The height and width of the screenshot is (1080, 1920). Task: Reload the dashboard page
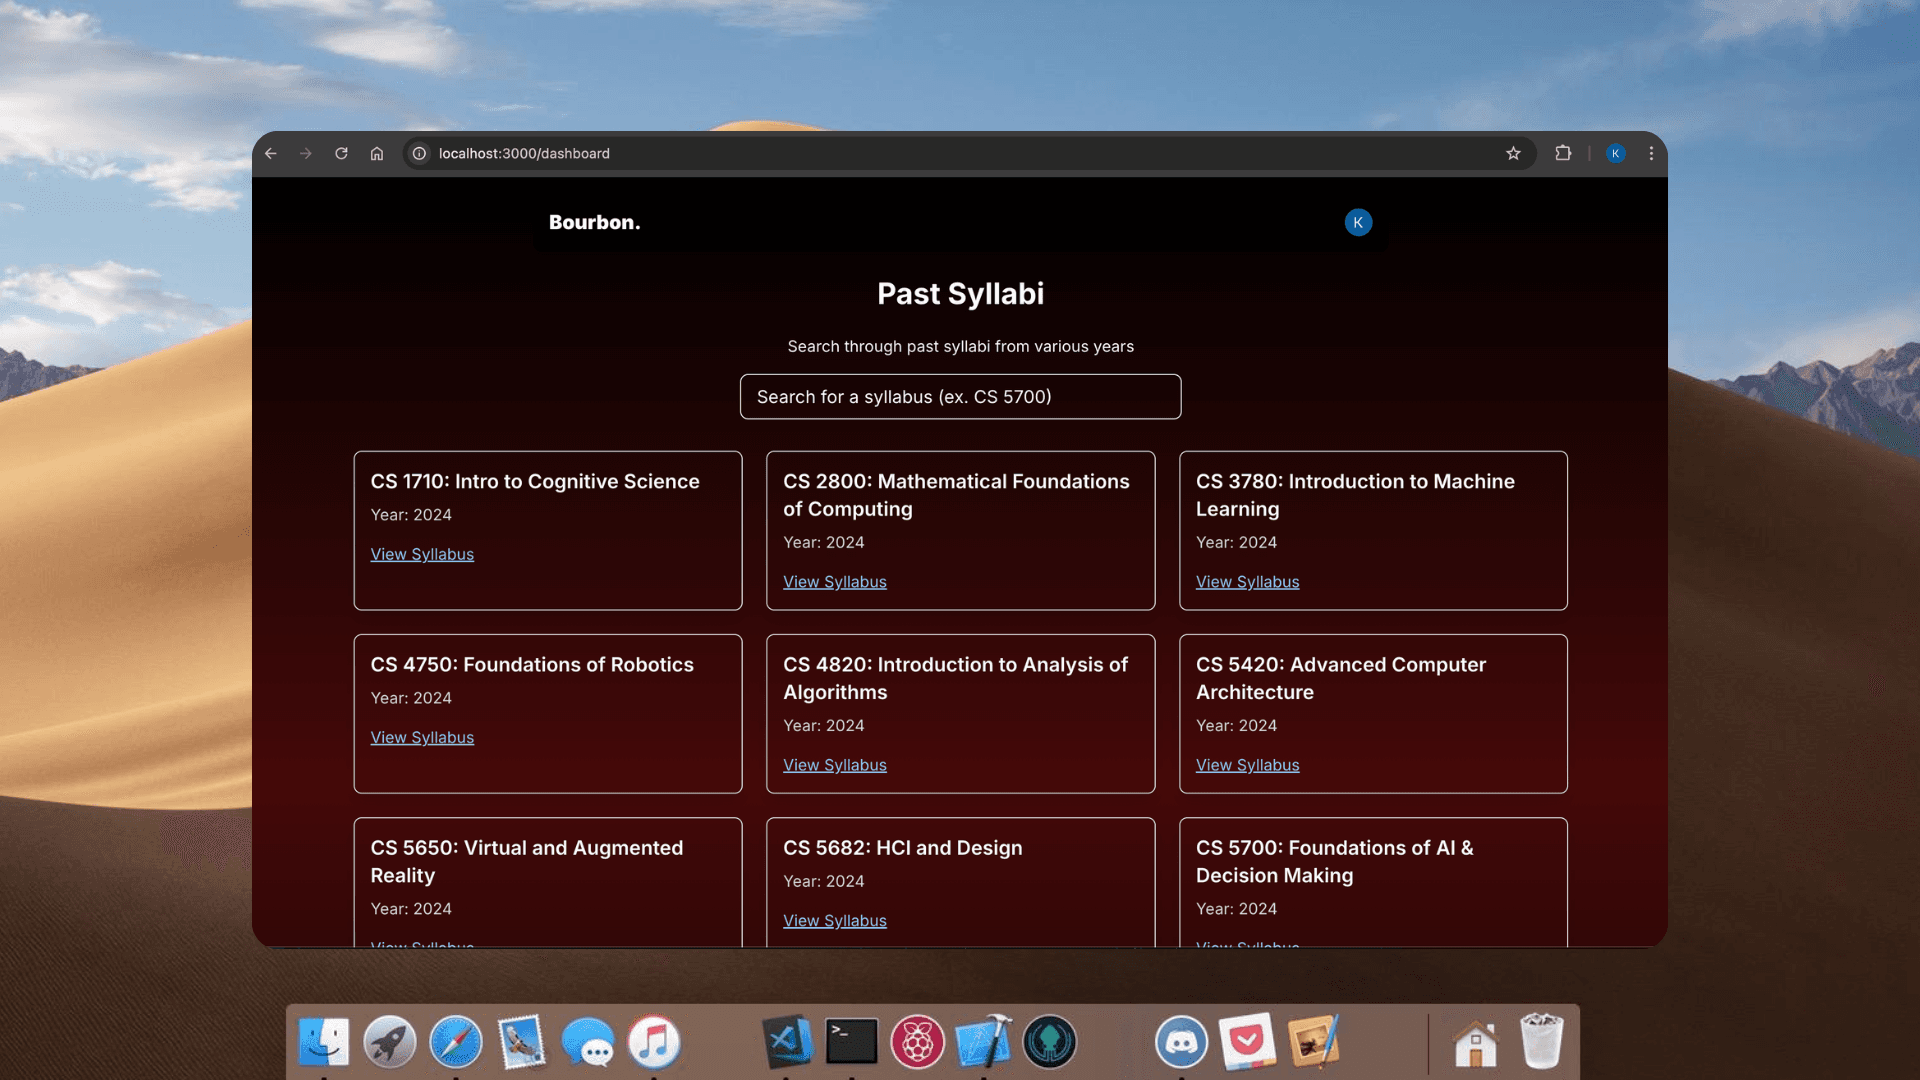point(341,153)
